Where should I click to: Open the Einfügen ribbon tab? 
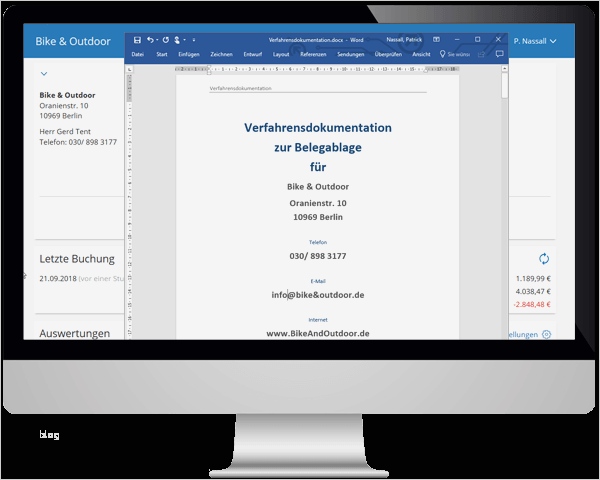pyautogui.click(x=189, y=54)
